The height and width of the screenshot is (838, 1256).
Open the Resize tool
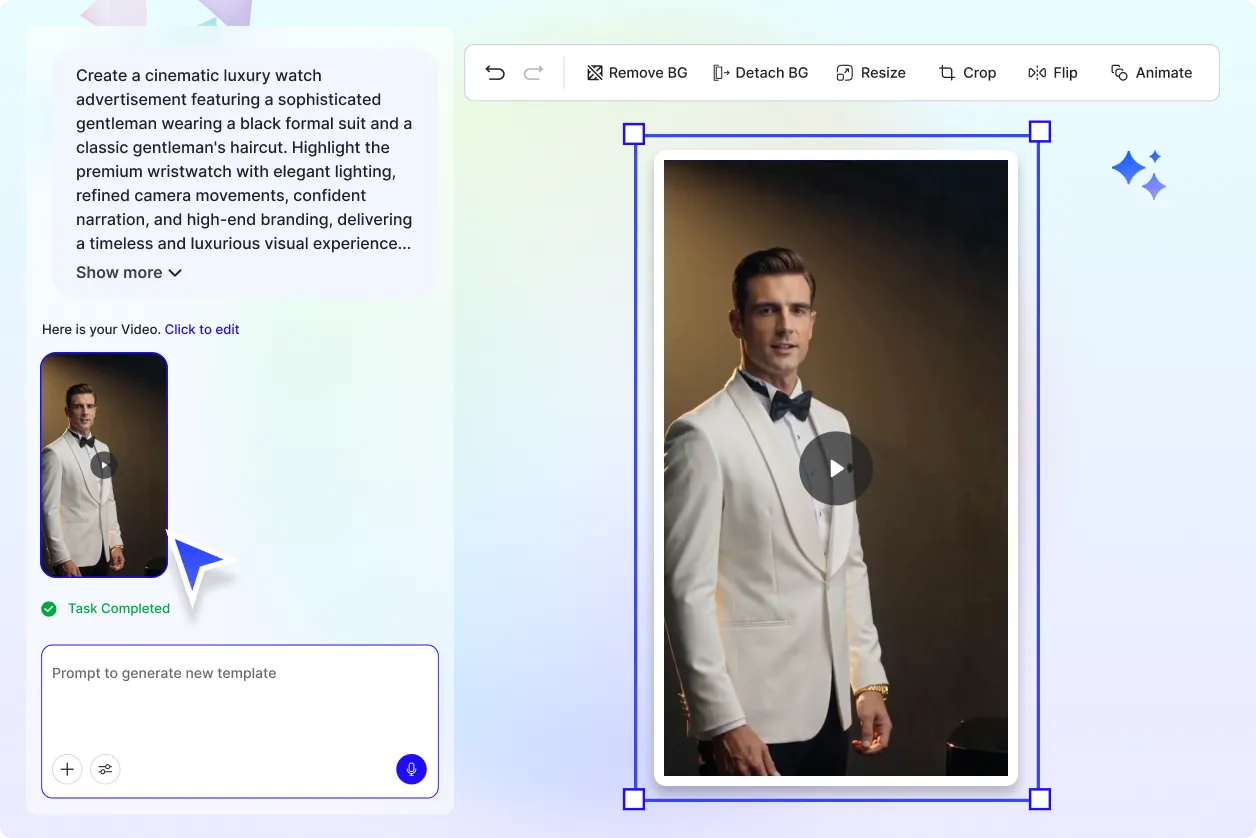[x=871, y=73]
